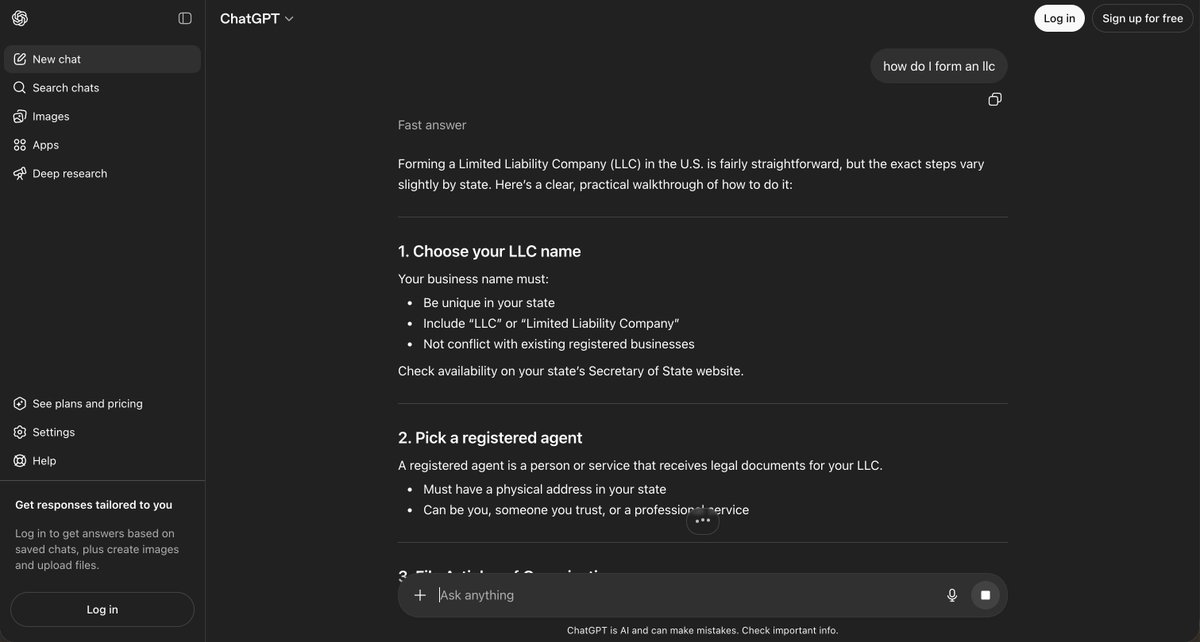
Task: Click heading '1. Choose your LLC name'
Action: click(x=489, y=251)
